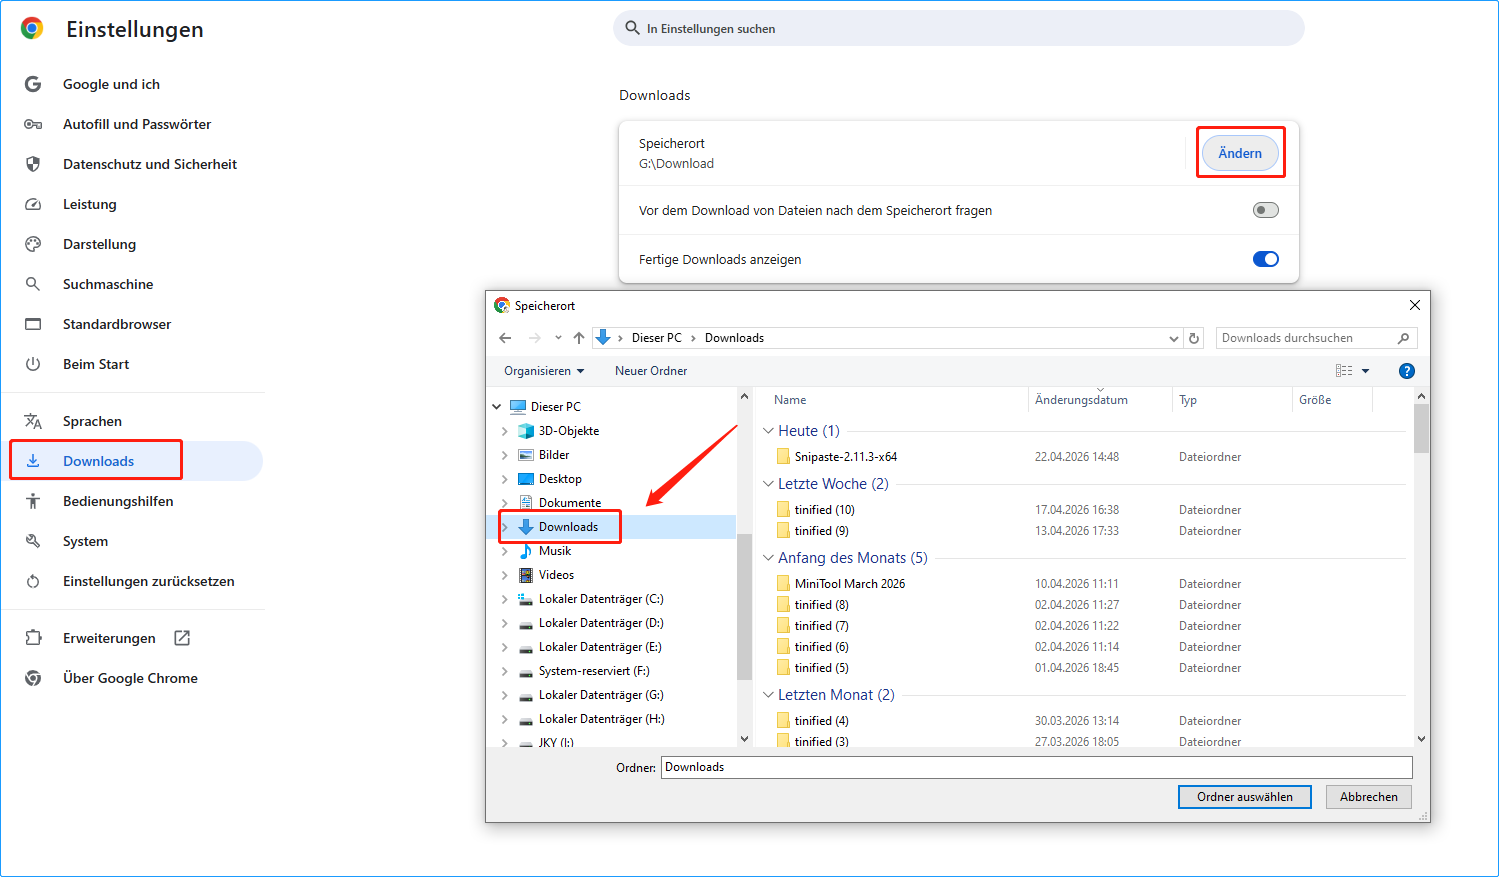This screenshot has height=879, width=1501.
Task: Open the address bar history dropdown
Action: pyautogui.click(x=1174, y=338)
